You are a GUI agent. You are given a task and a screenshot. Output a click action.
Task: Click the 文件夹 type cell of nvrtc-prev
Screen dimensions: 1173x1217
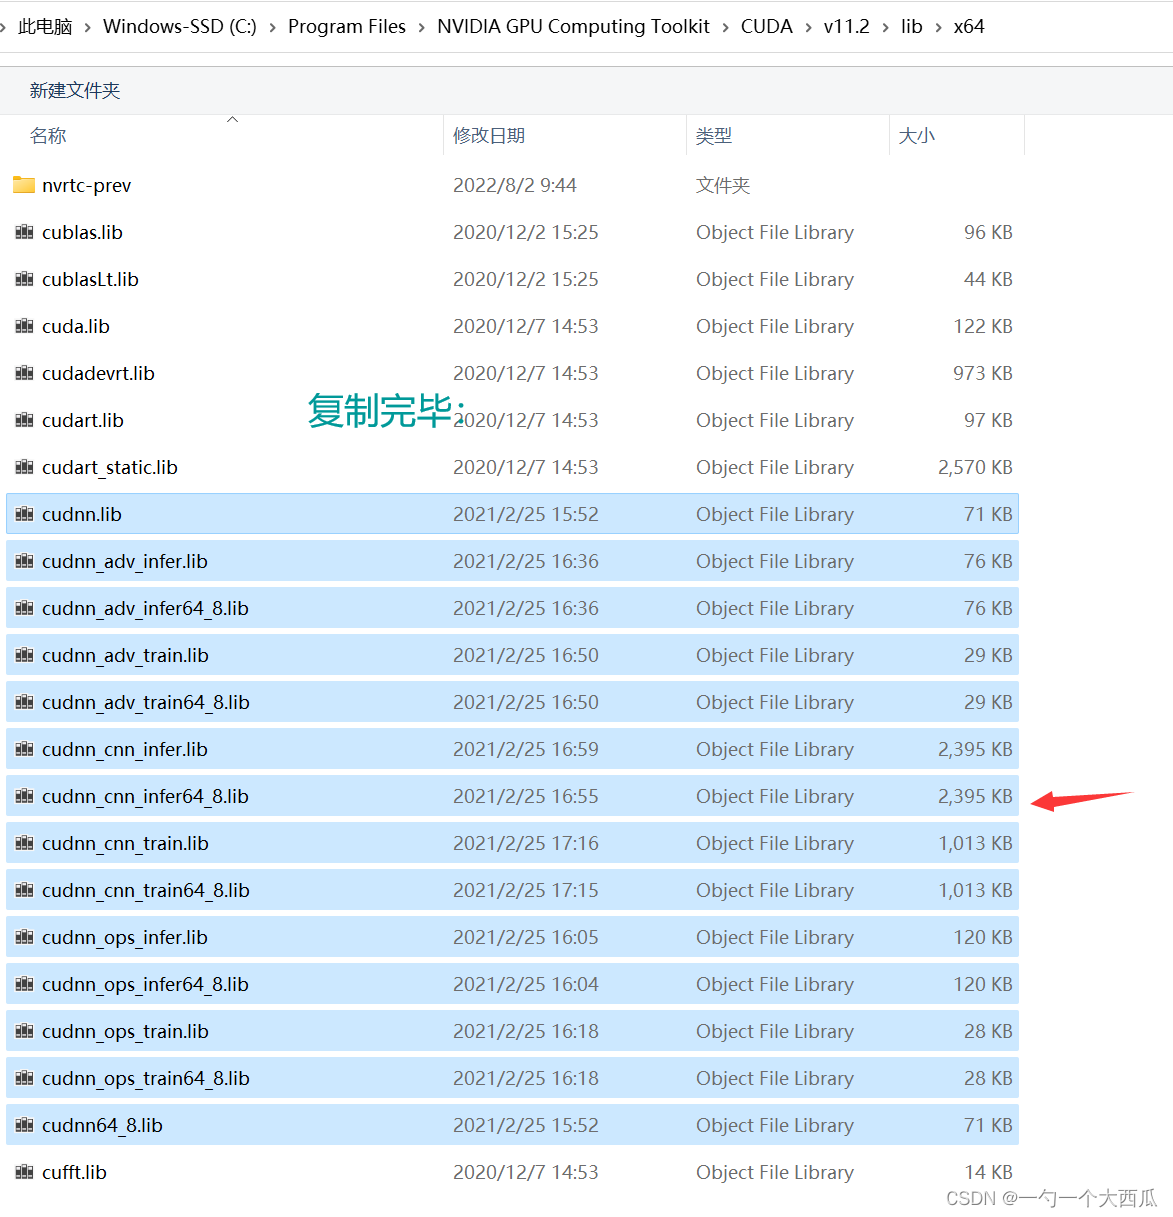click(723, 185)
